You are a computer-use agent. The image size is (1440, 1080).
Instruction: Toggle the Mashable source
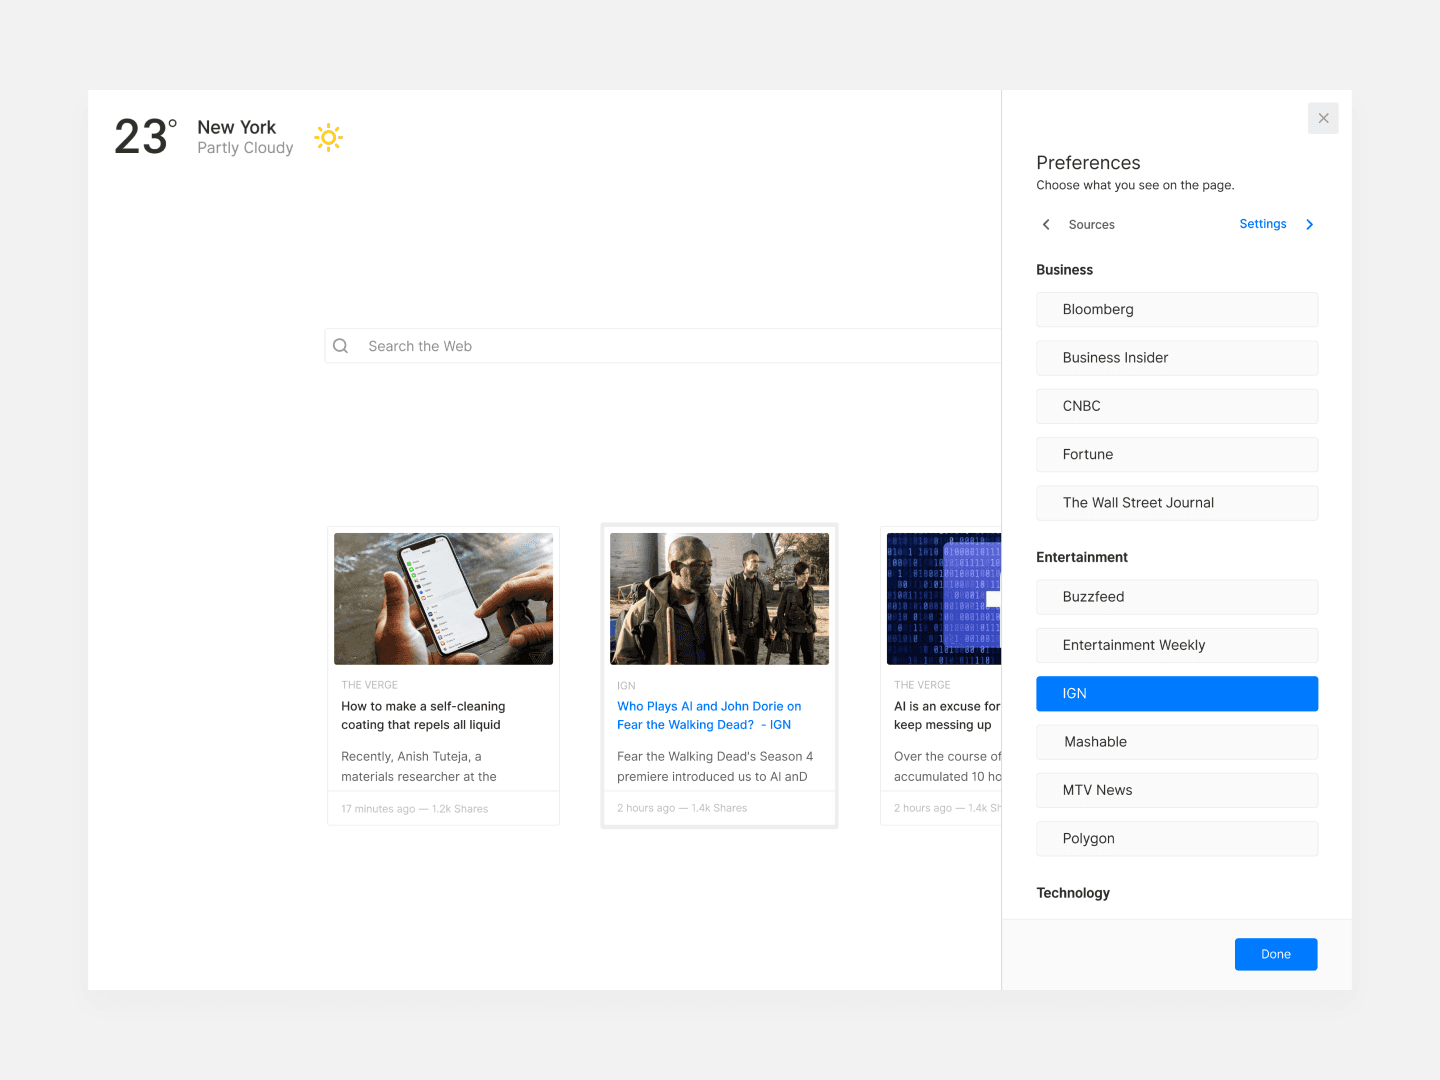point(1176,742)
